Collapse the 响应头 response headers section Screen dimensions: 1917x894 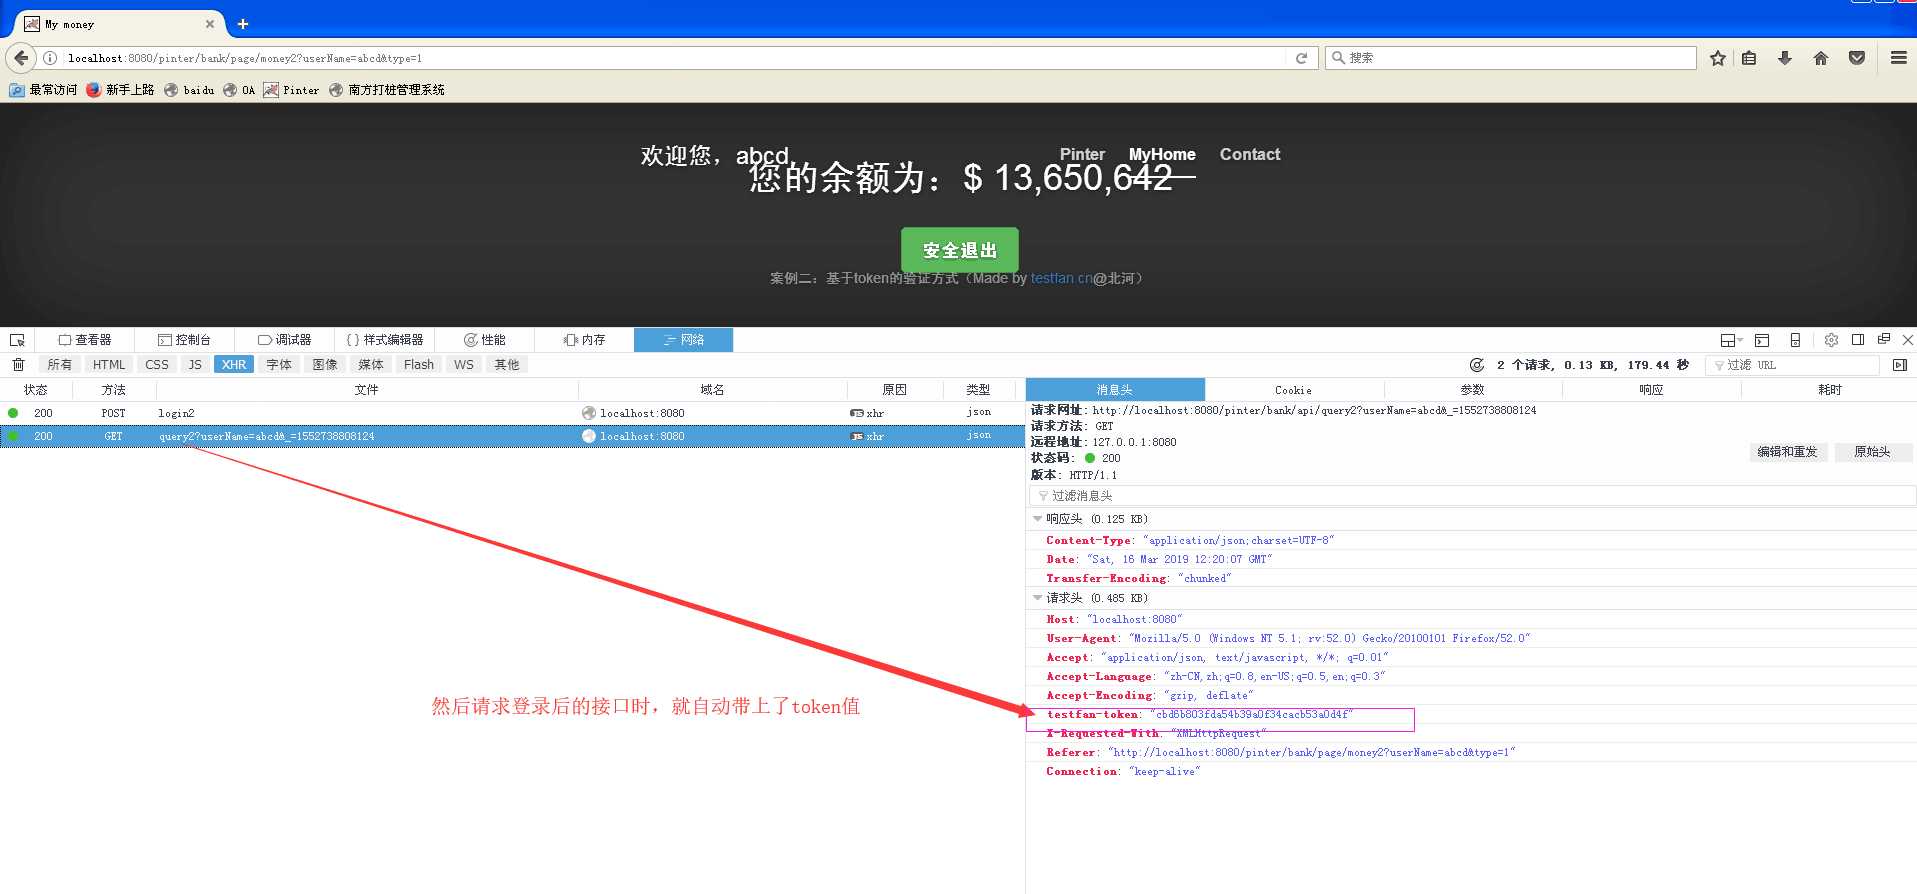point(1037,519)
